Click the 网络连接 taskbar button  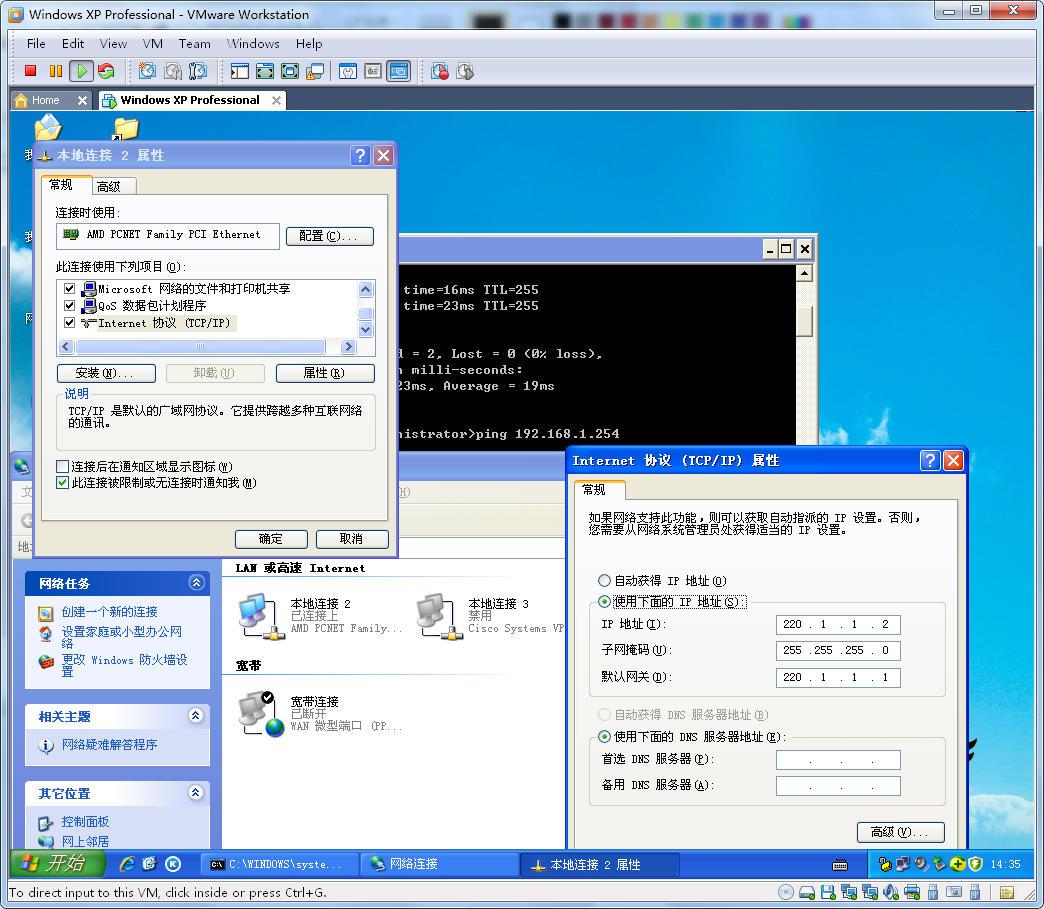(x=439, y=864)
